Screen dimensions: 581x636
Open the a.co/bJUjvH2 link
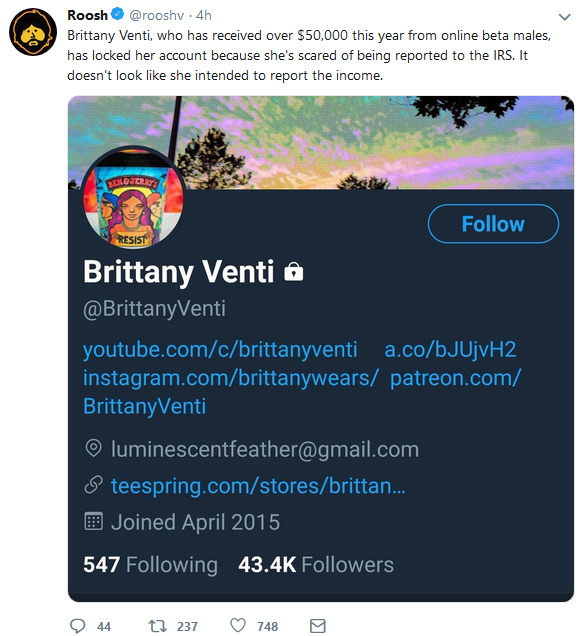coord(450,349)
